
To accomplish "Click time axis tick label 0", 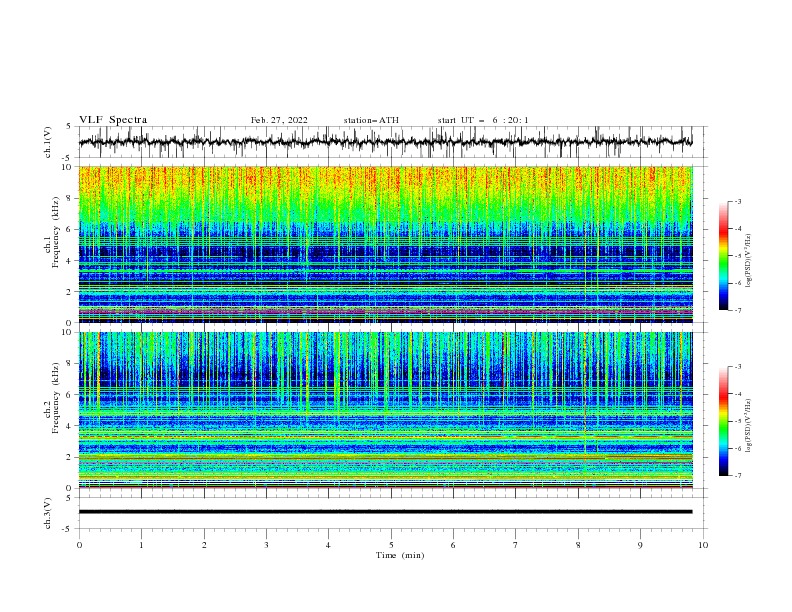I will [79, 545].
